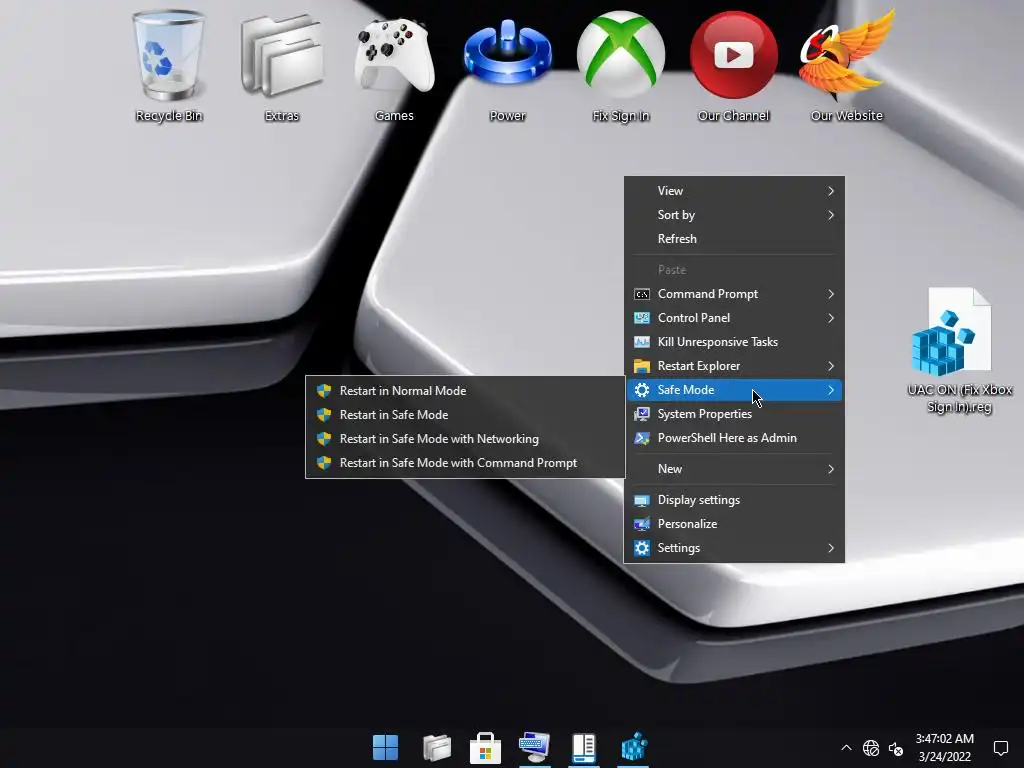Show hidden tray icons chevron
This screenshot has width=1024, height=768.
[846, 748]
